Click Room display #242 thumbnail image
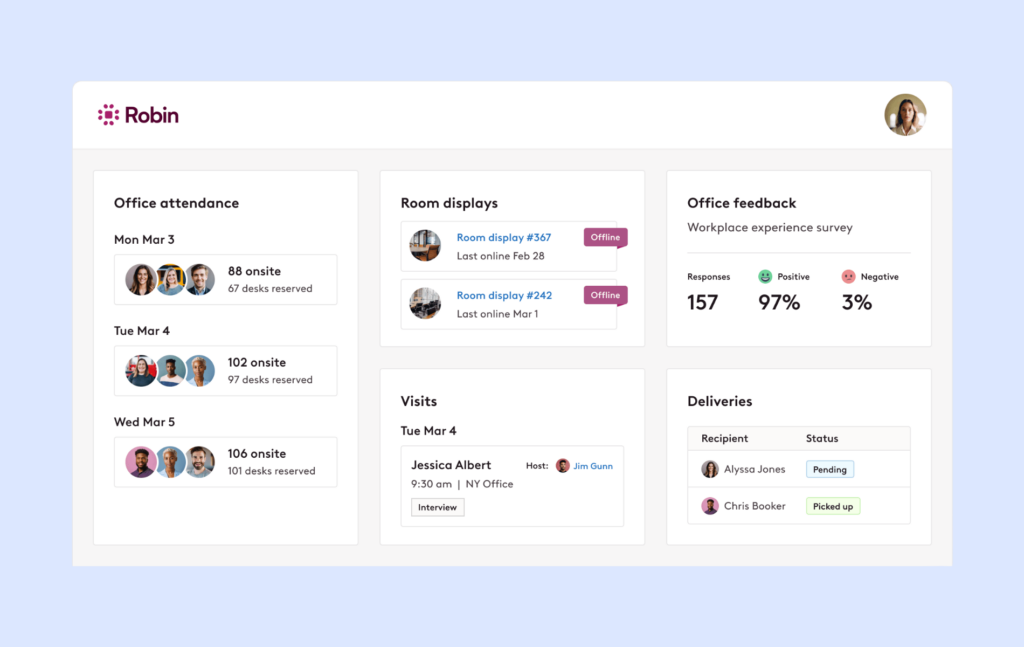Viewport: 1024px width, 647px height. tap(425, 304)
